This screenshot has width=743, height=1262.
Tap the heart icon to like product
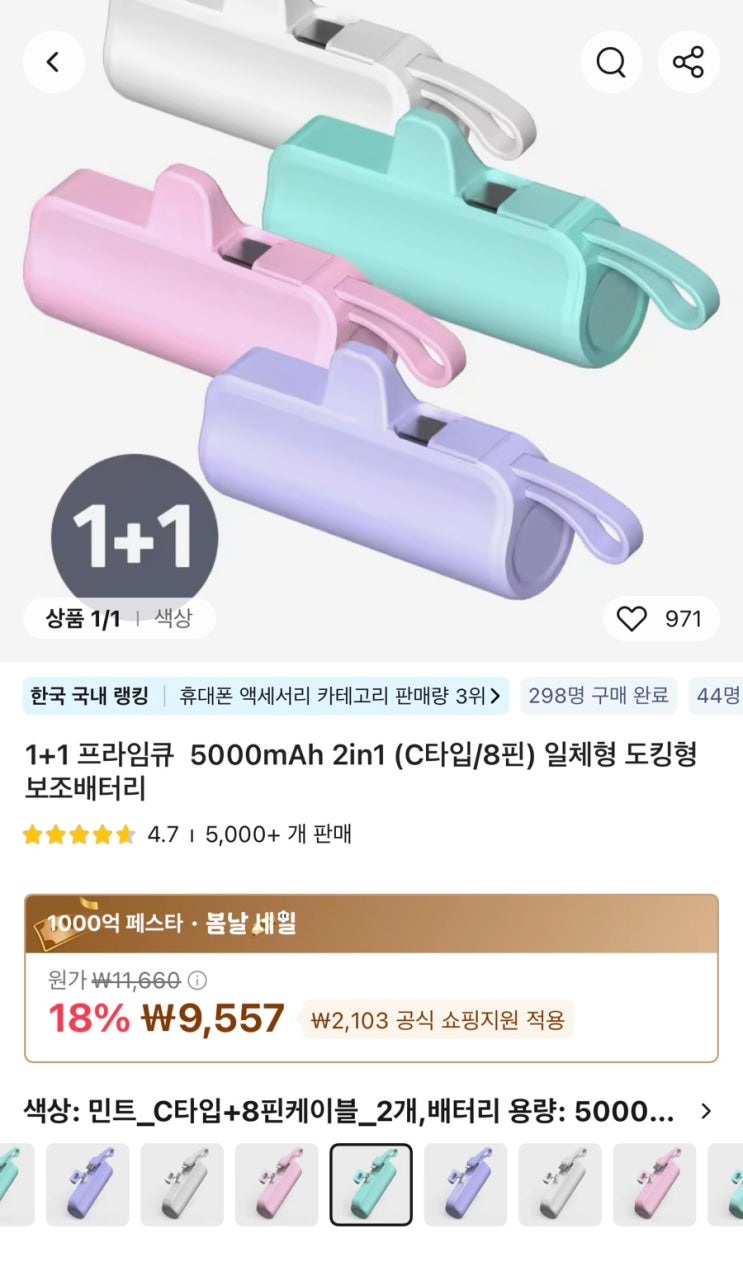tap(631, 619)
